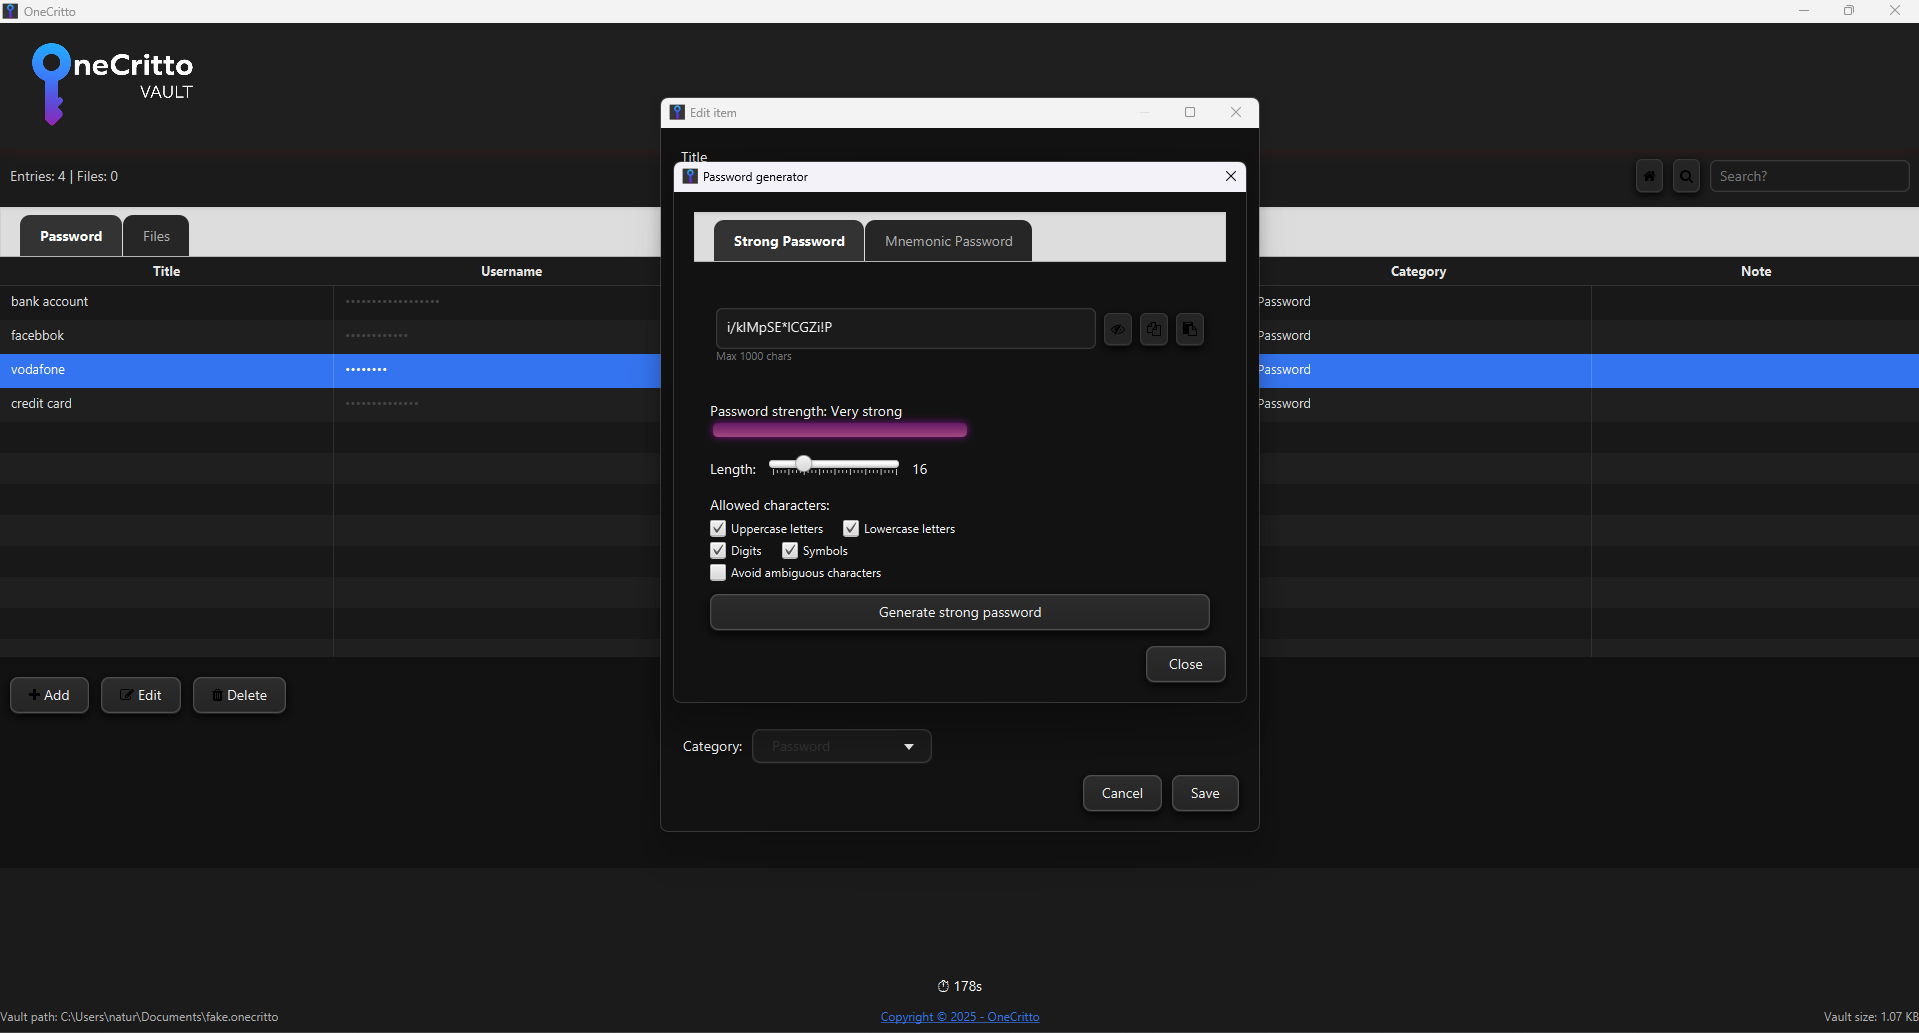Click the search magnifier icon
The height and width of the screenshot is (1033, 1919).
point(1686,176)
